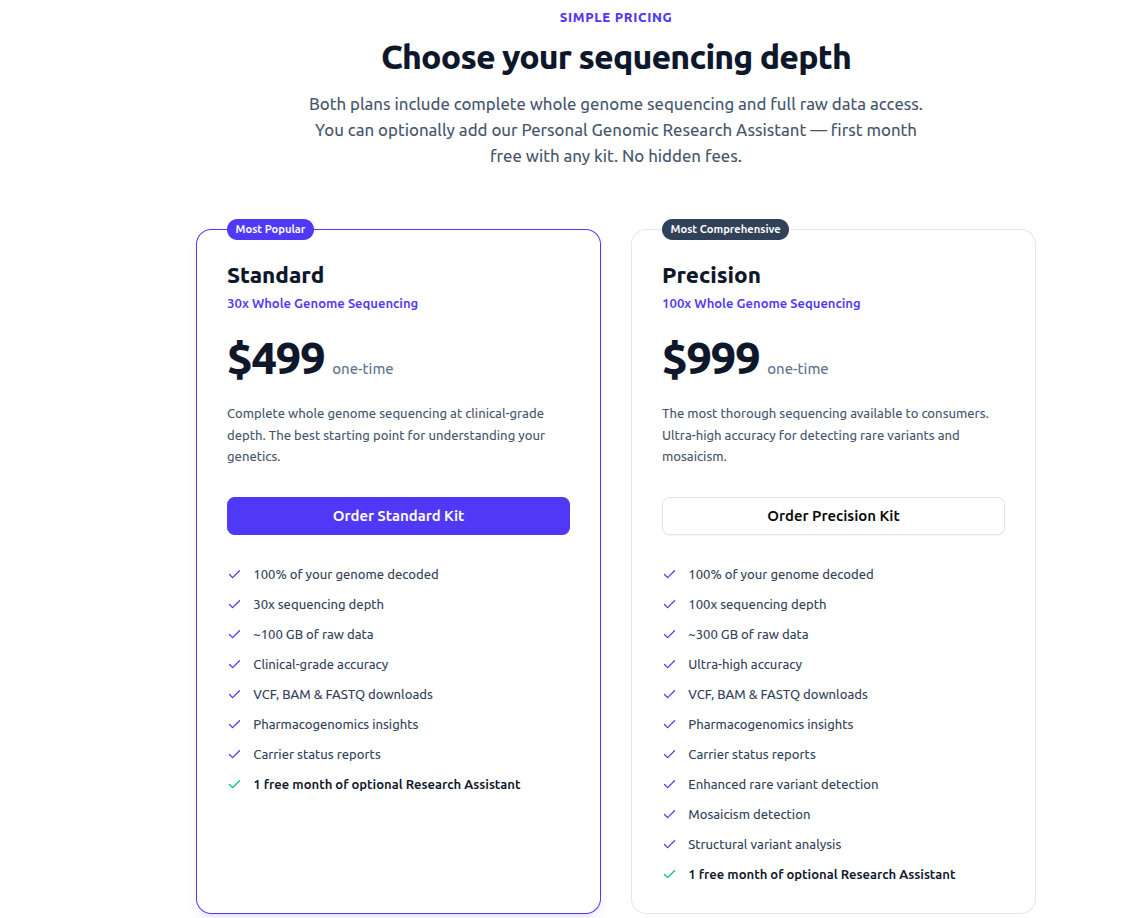This screenshot has height=918, width=1132.
Task: Click checkmark beside Clinical-grade accuracy
Action: click(235, 664)
